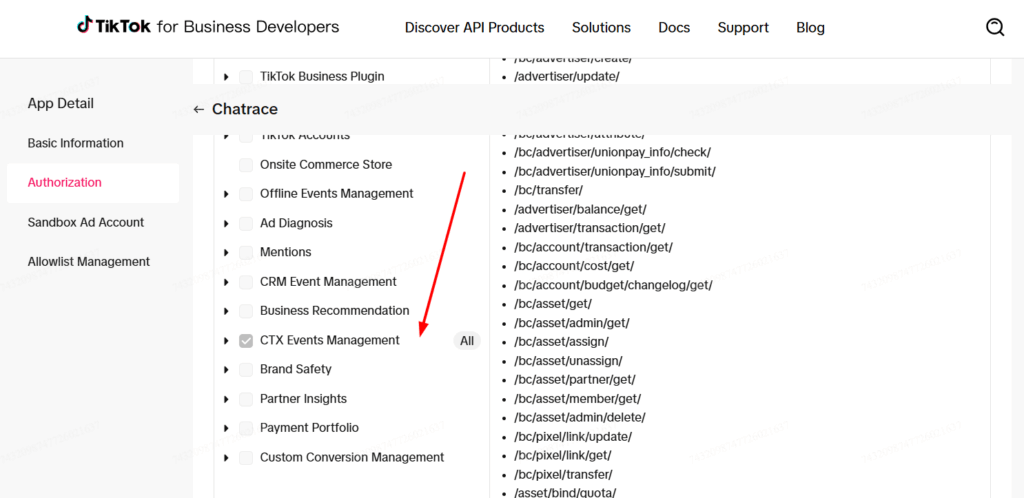
Task: Enable the Brand Safety checkbox
Action: tap(246, 370)
